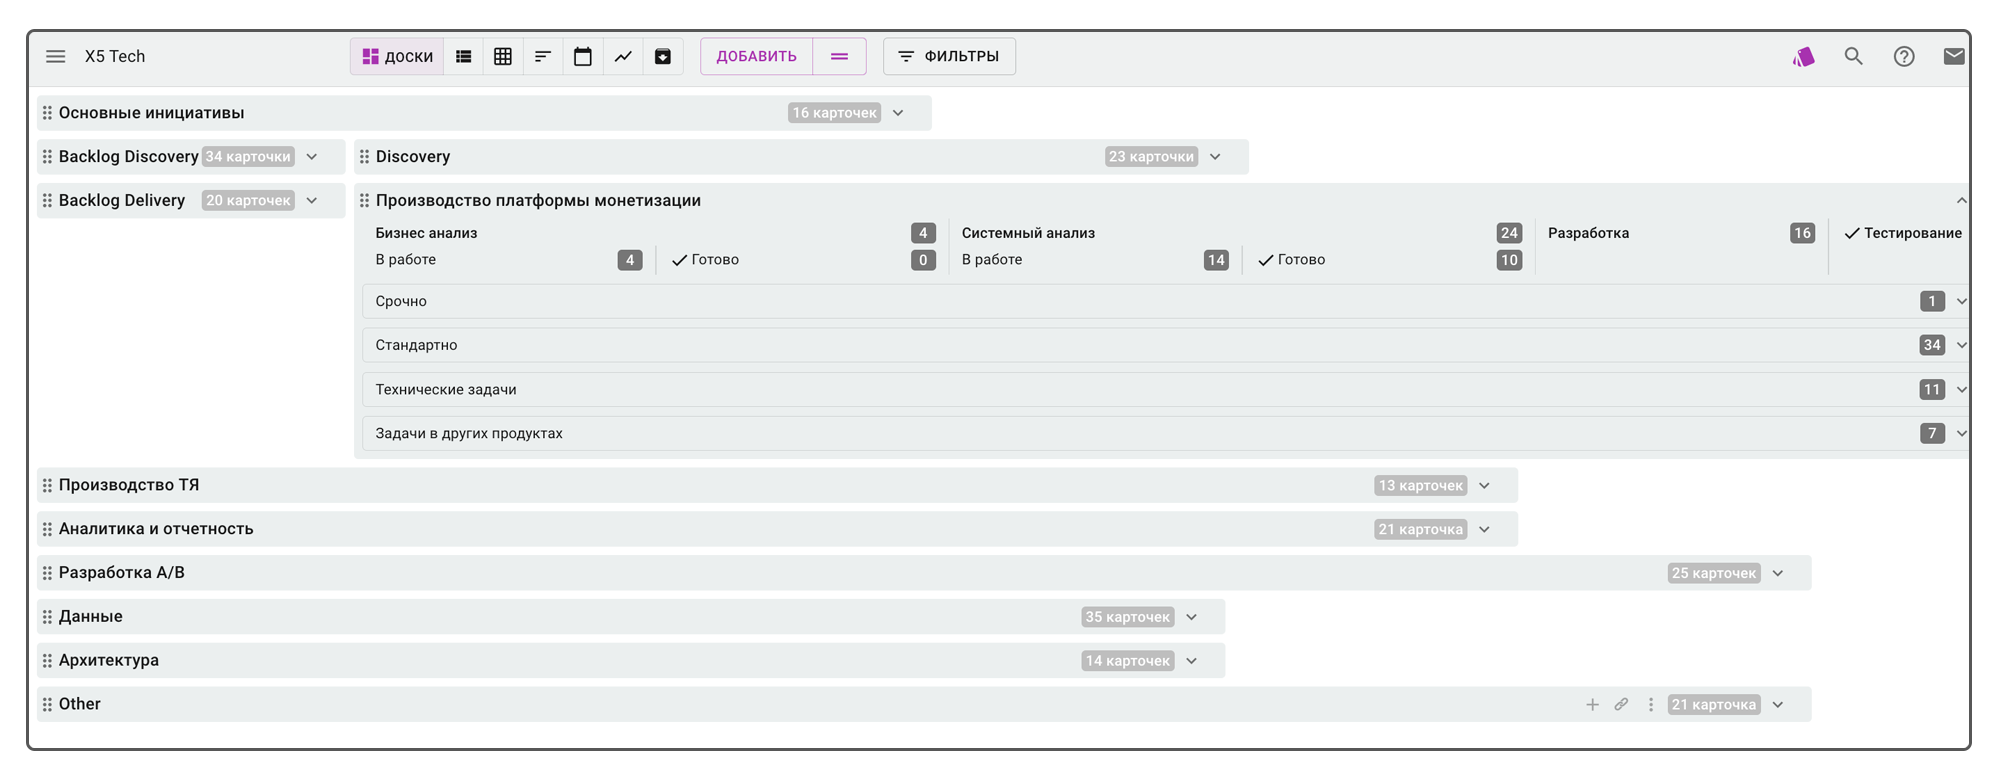Grab drag handle of Данные

tap(47, 617)
